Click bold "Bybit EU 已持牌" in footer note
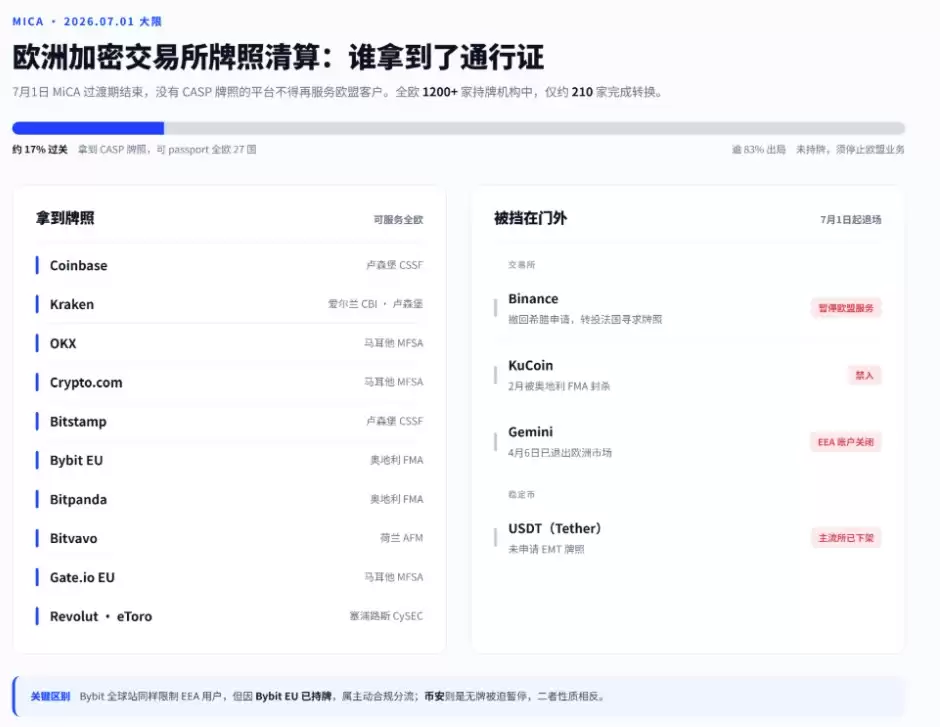Screen dimensions: 940x727 293,696
